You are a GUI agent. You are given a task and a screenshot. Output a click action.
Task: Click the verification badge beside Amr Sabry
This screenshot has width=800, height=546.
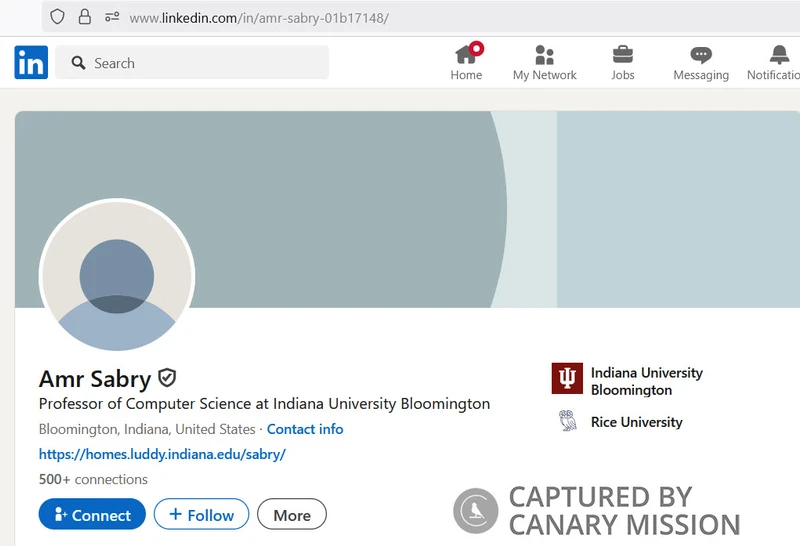click(x=167, y=378)
